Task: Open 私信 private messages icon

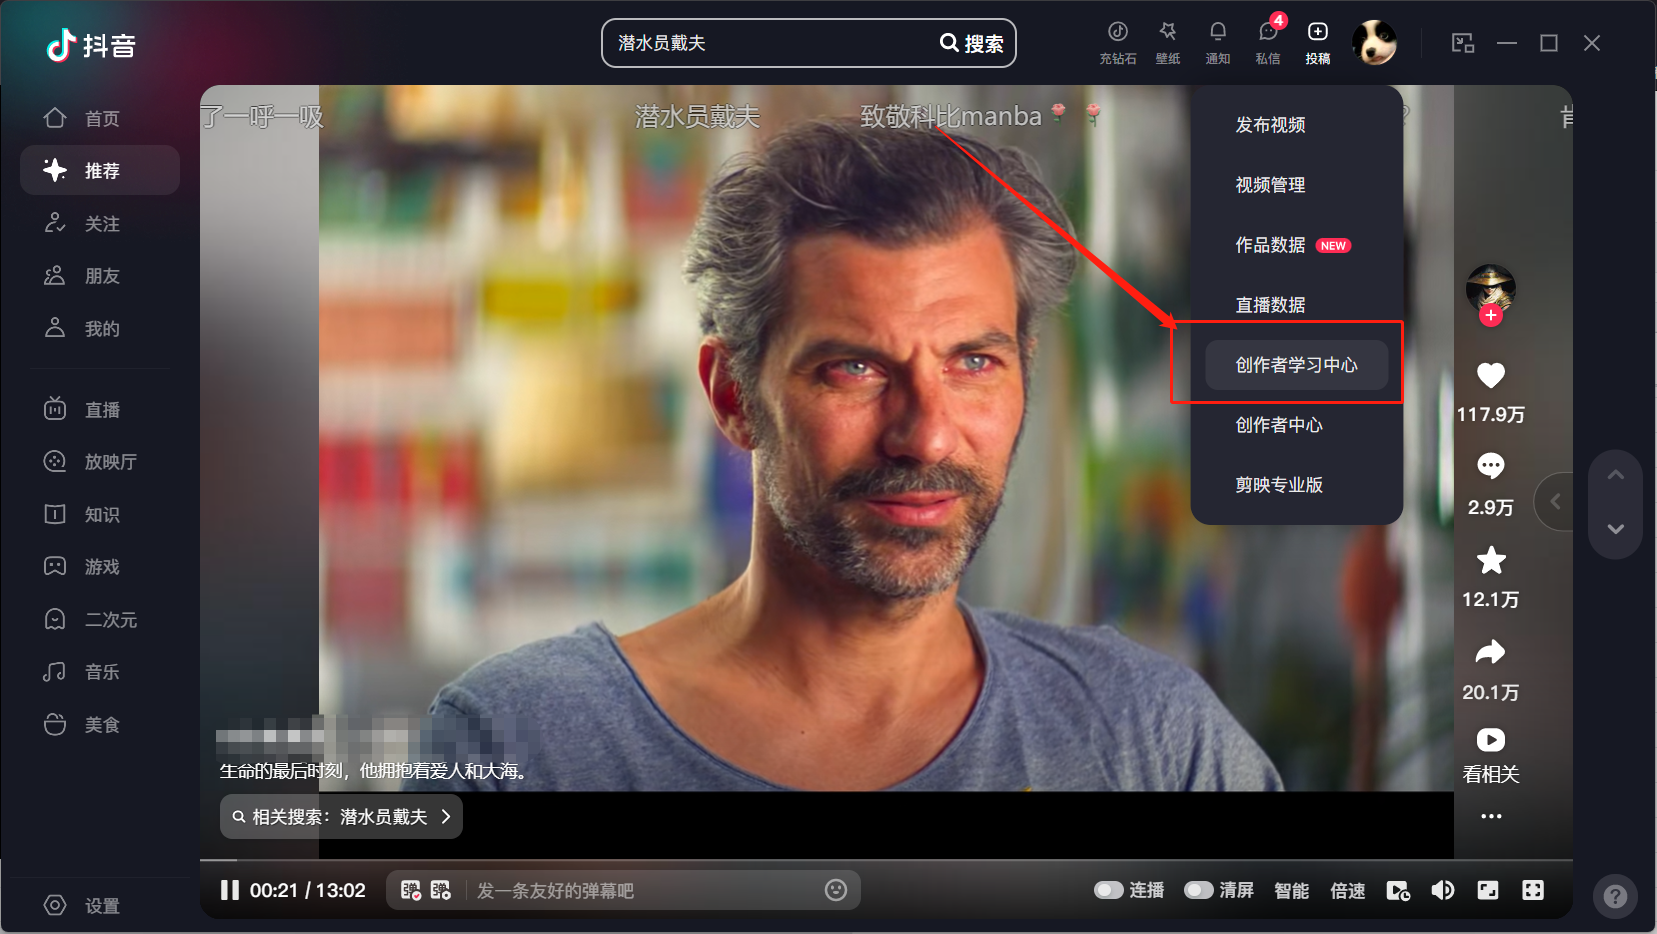Action: point(1268,34)
